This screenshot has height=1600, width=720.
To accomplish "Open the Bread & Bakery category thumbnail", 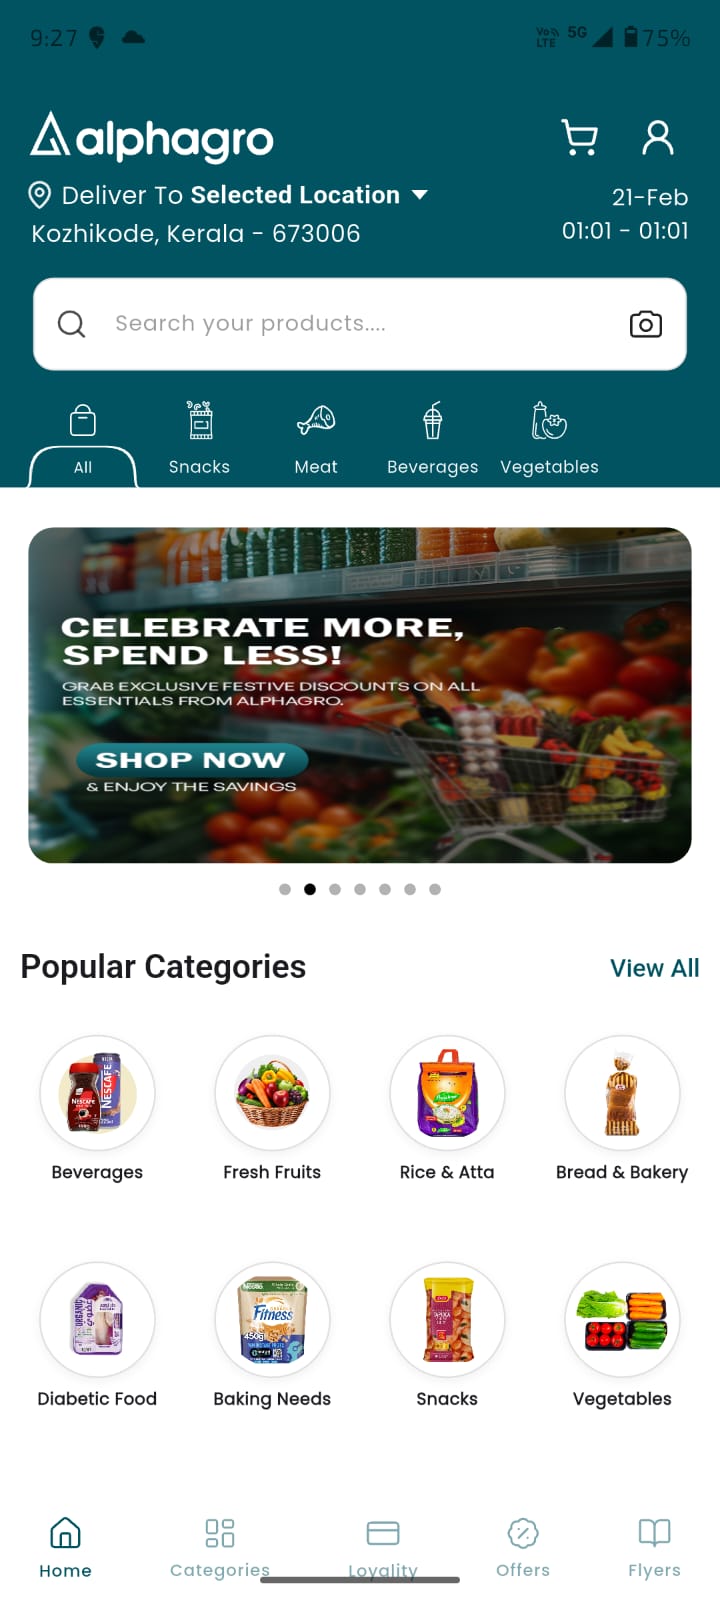I will pyautogui.click(x=622, y=1093).
